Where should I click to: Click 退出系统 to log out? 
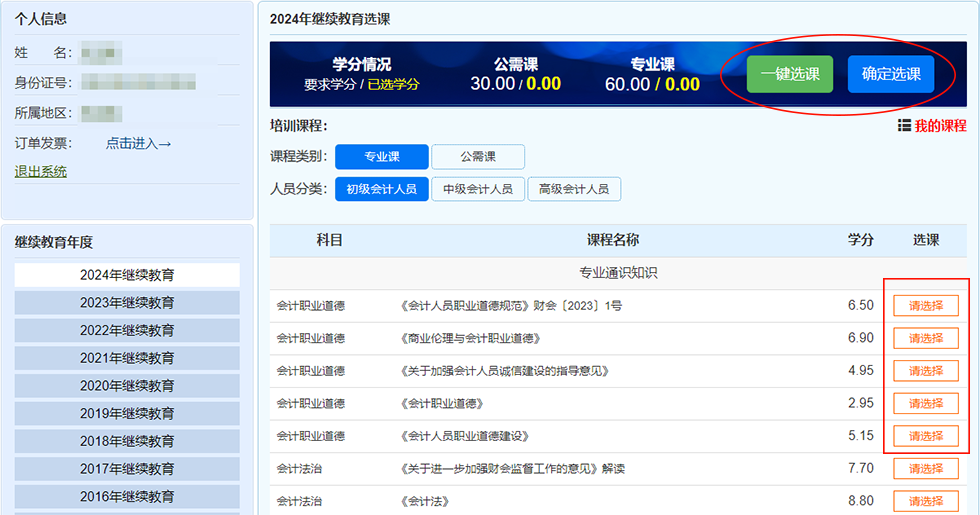pyautogui.click(x=41, y=171)
